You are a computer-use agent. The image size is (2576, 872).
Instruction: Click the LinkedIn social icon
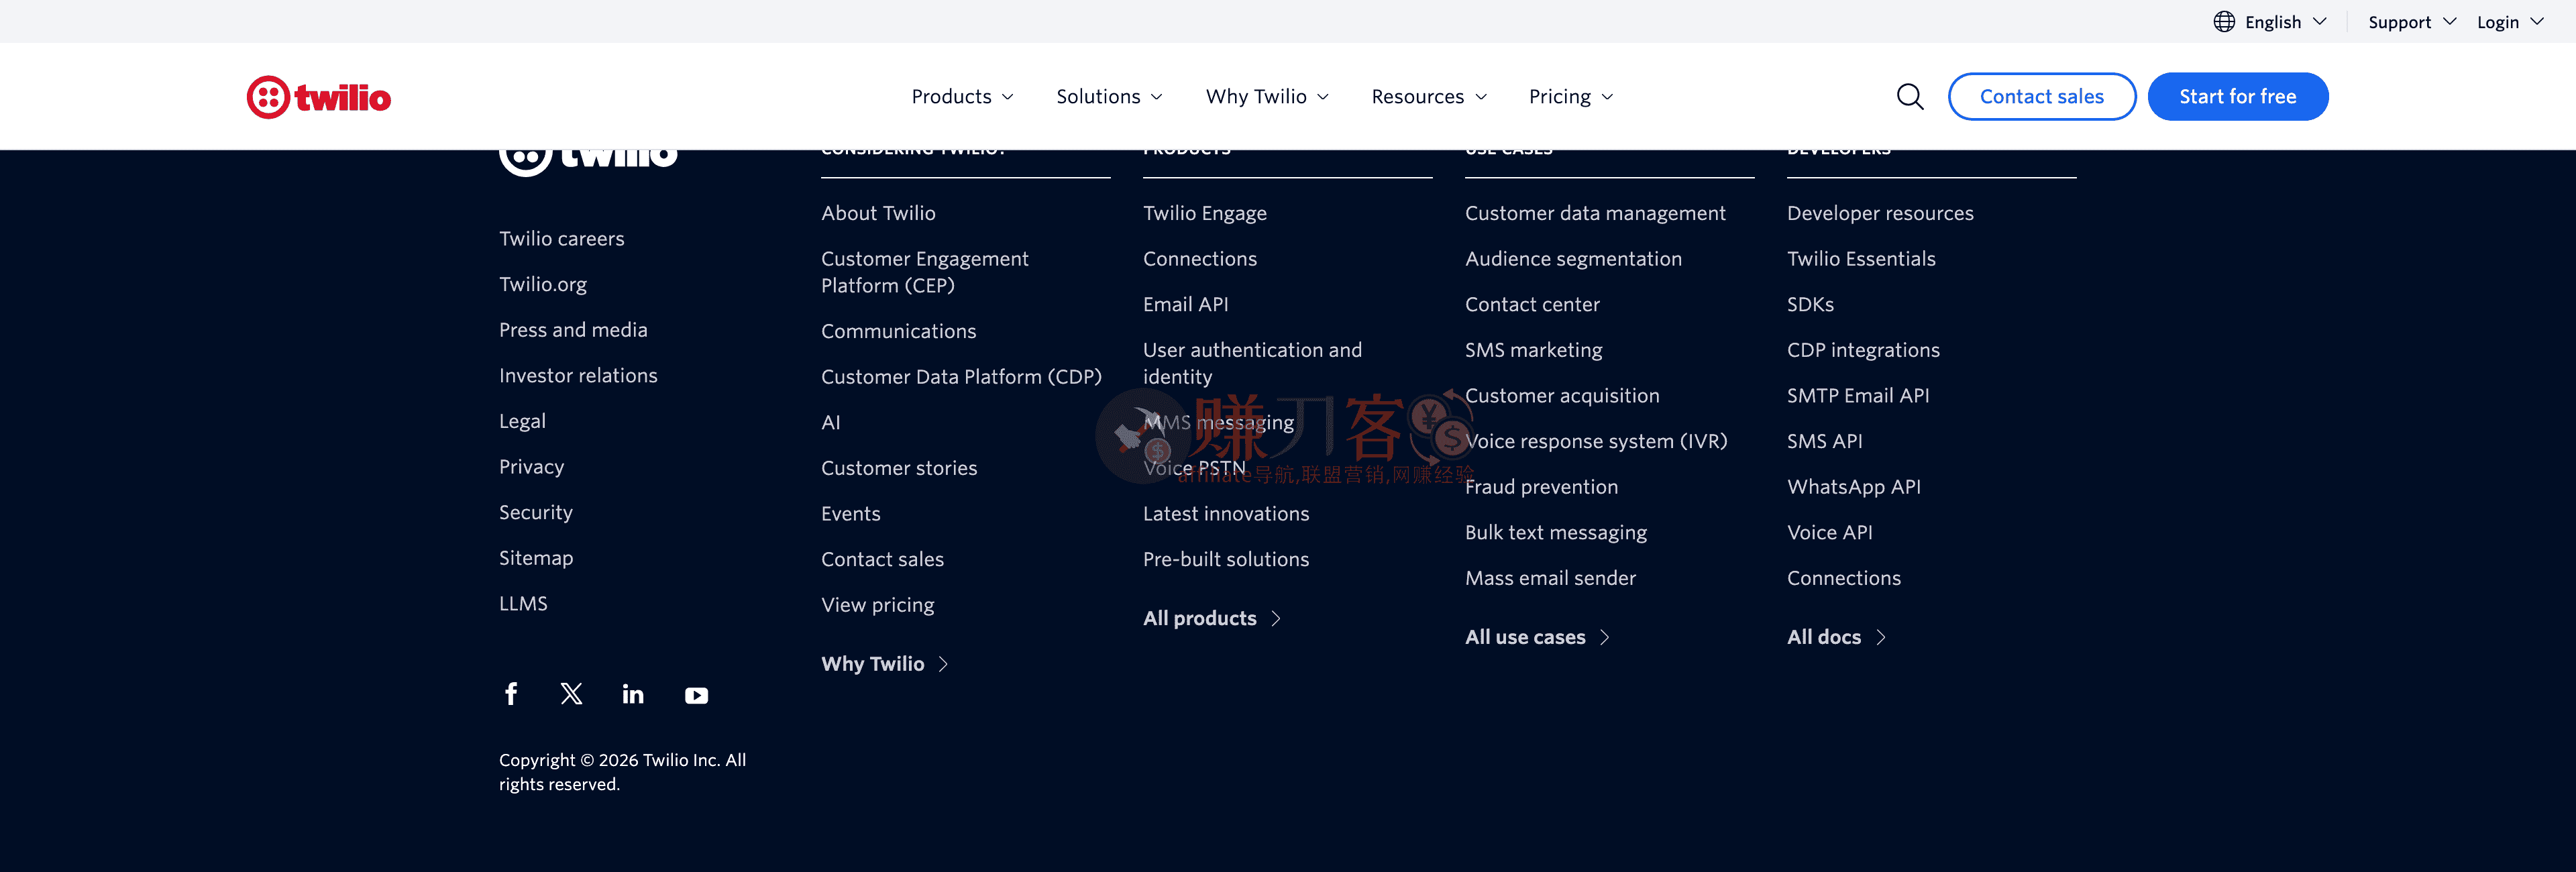click(x=633, y=694)
